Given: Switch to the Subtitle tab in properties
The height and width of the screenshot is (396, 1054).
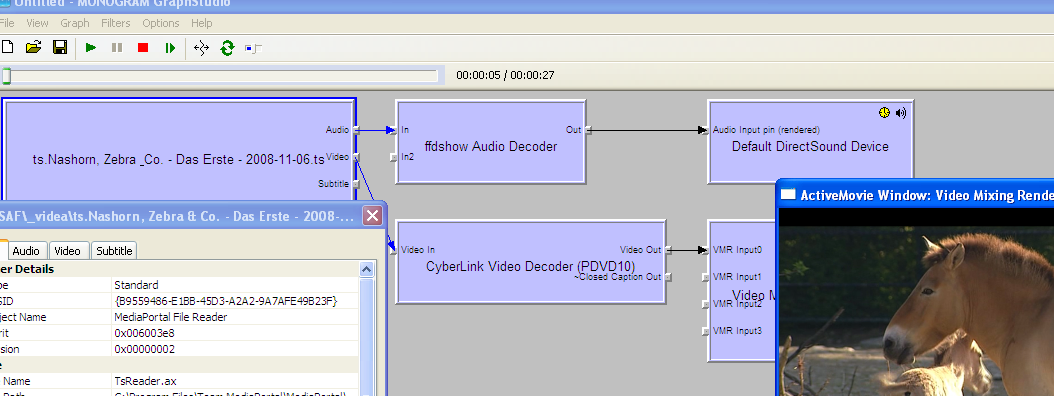Looking at the screenshot, I should [x=114, y=251].
